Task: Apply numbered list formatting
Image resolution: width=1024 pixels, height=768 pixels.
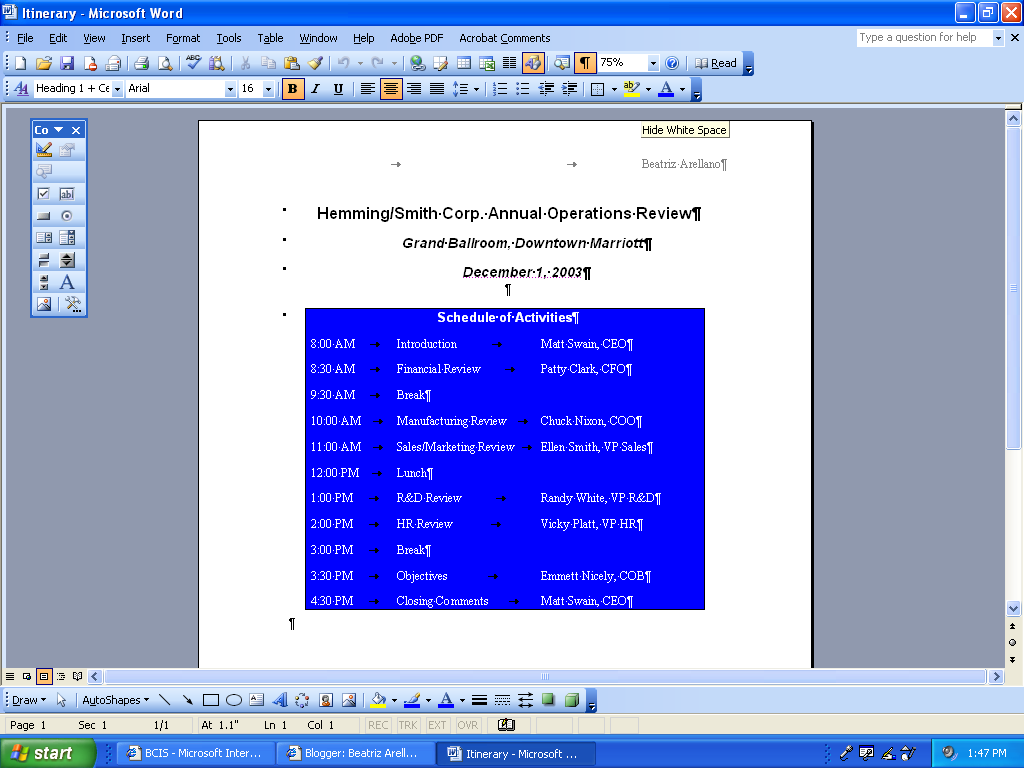Action: [x=500, y=89]
